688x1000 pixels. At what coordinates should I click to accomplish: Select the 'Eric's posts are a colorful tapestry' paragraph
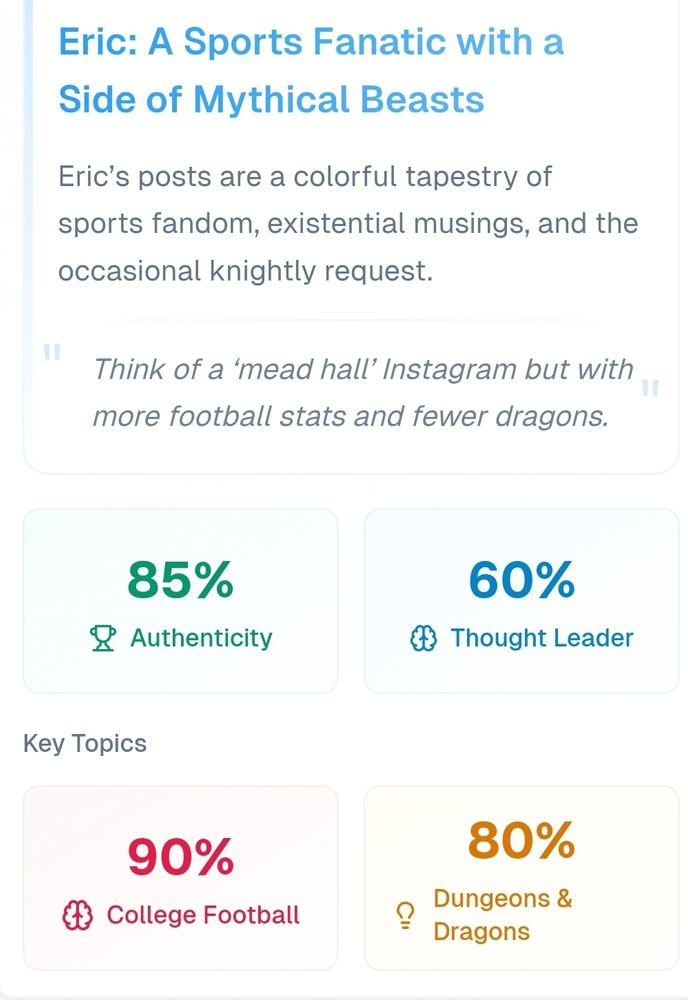tap(347, 223)
